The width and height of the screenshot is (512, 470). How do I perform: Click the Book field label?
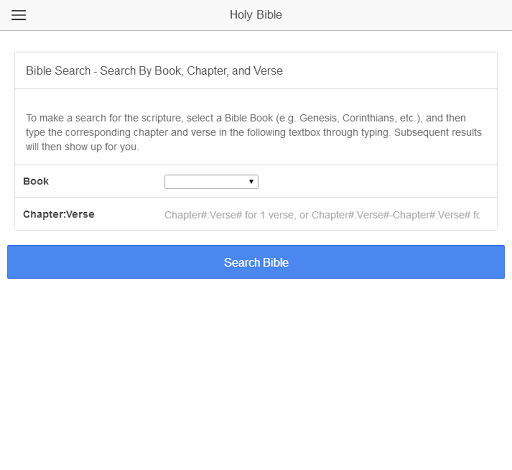(x=36, y=181)
